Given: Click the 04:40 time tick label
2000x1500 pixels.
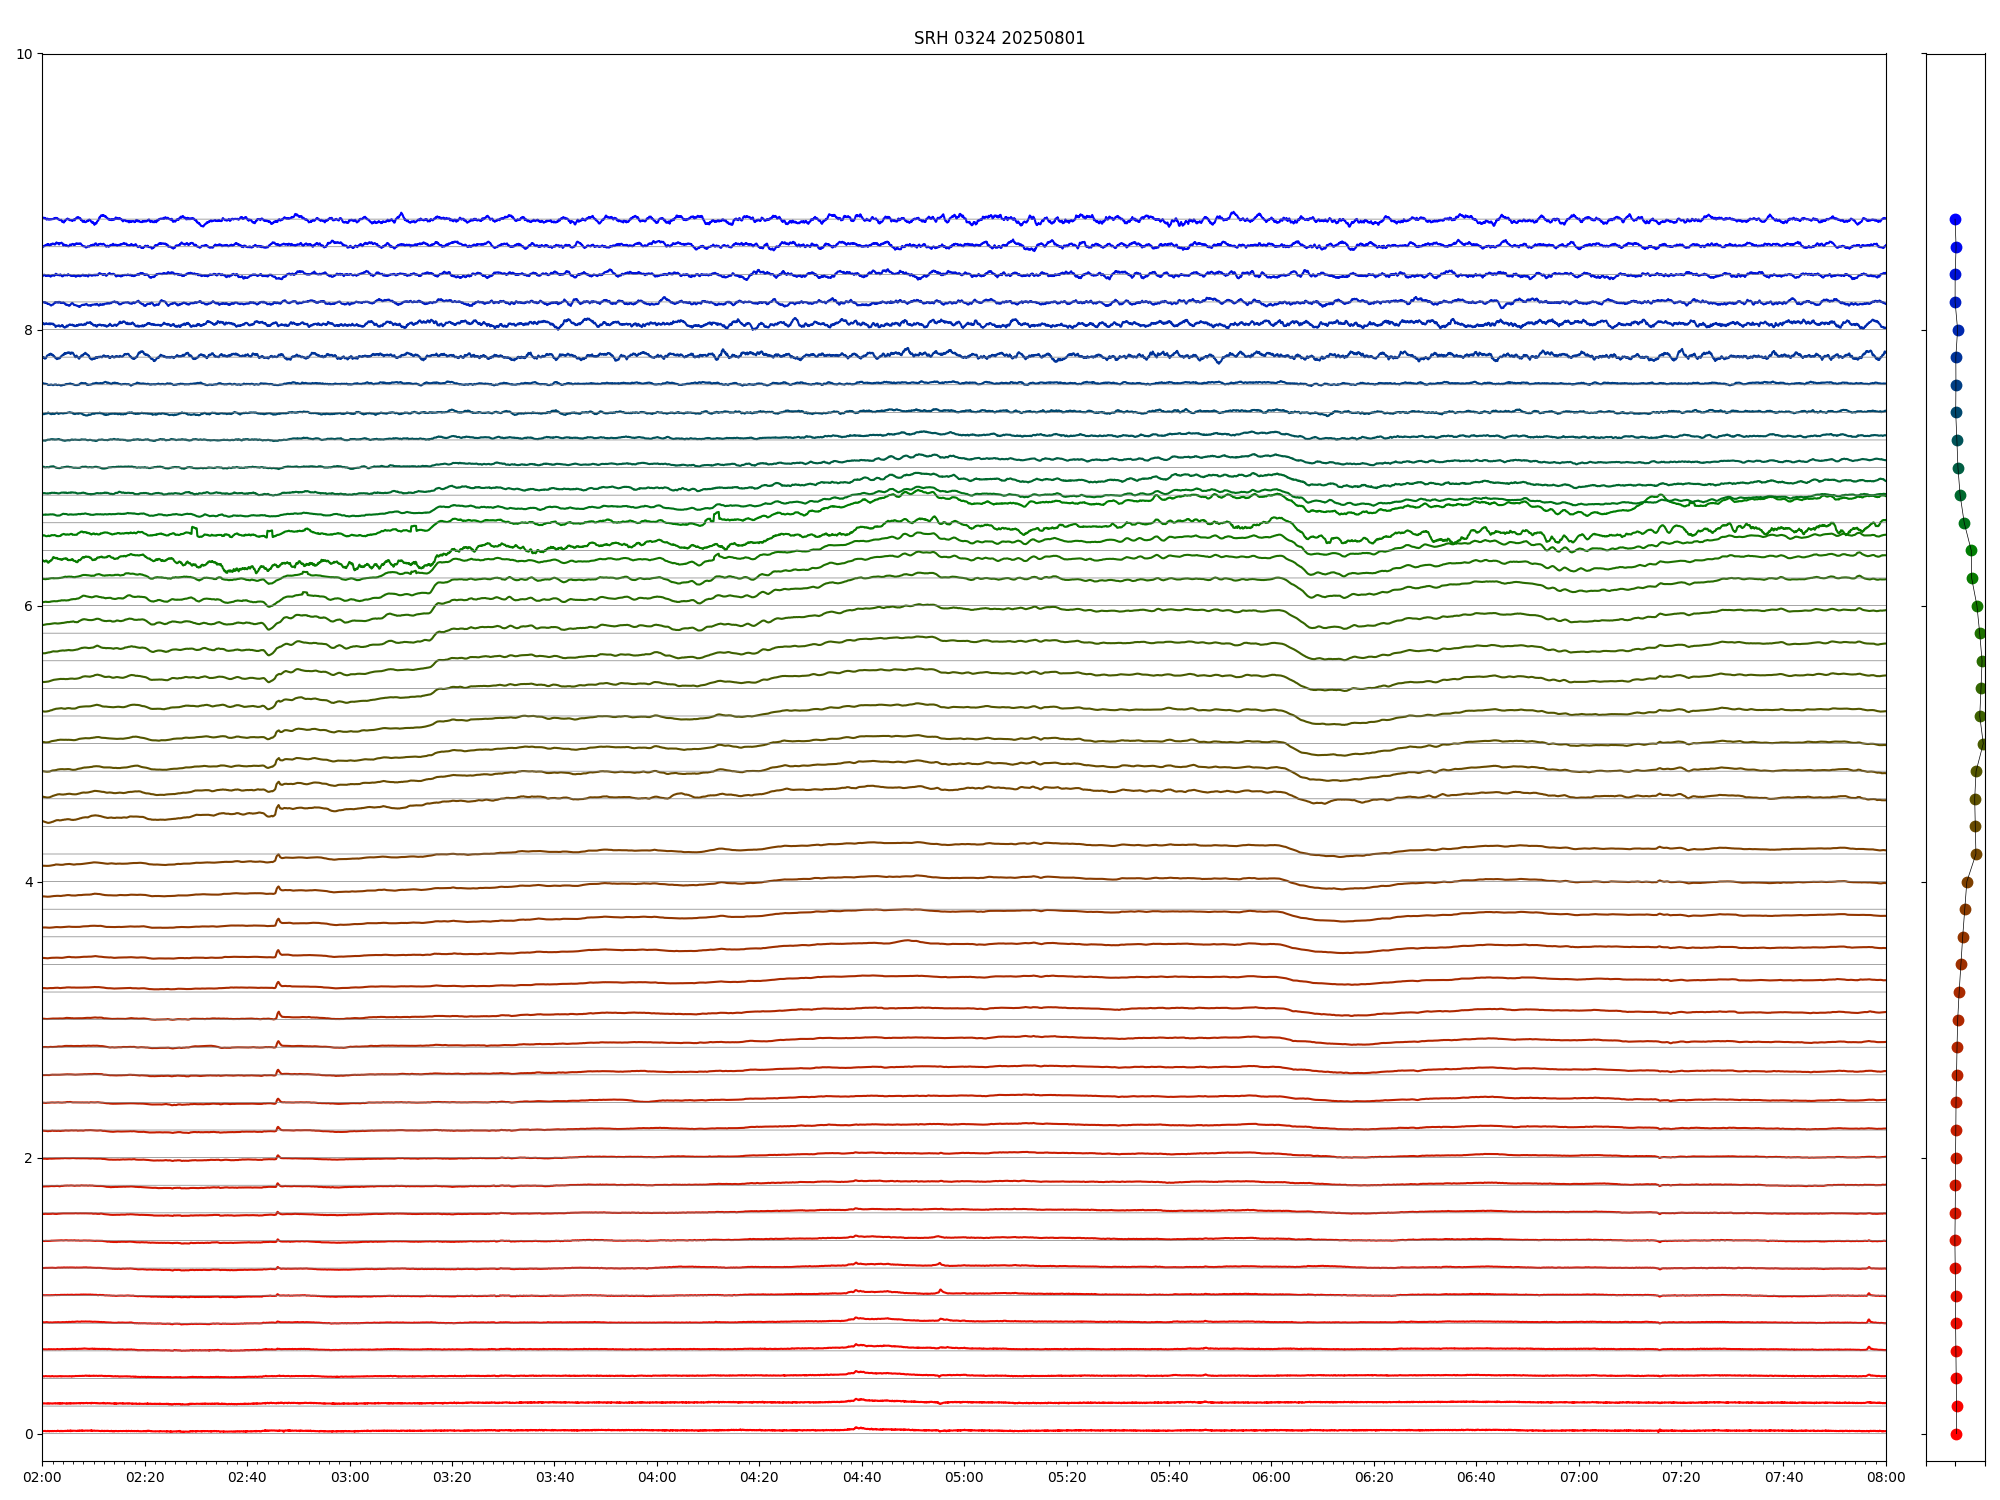Looking at the screenshot, I should point(862,1477).
